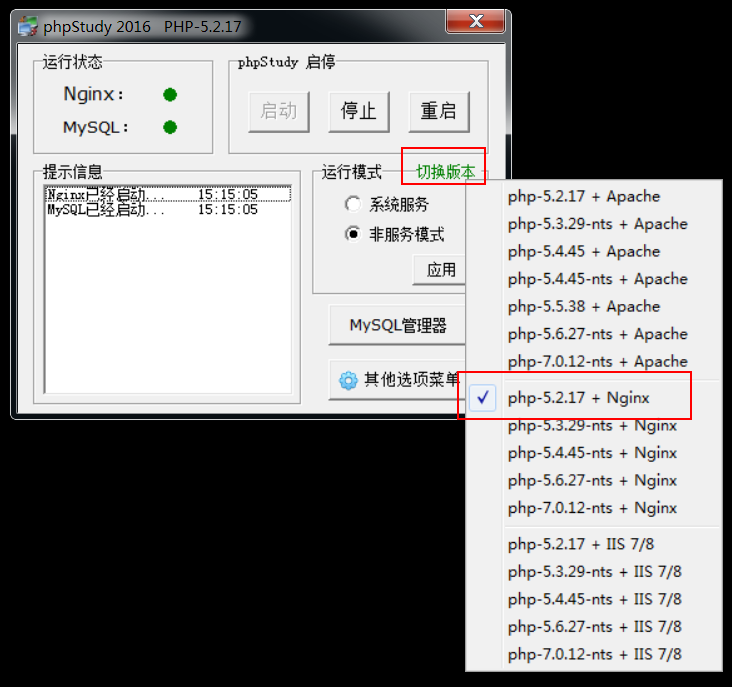Click the 'MySQL:' status label
Viewport: 732px width, 687px height.
(x=96, y=127)
